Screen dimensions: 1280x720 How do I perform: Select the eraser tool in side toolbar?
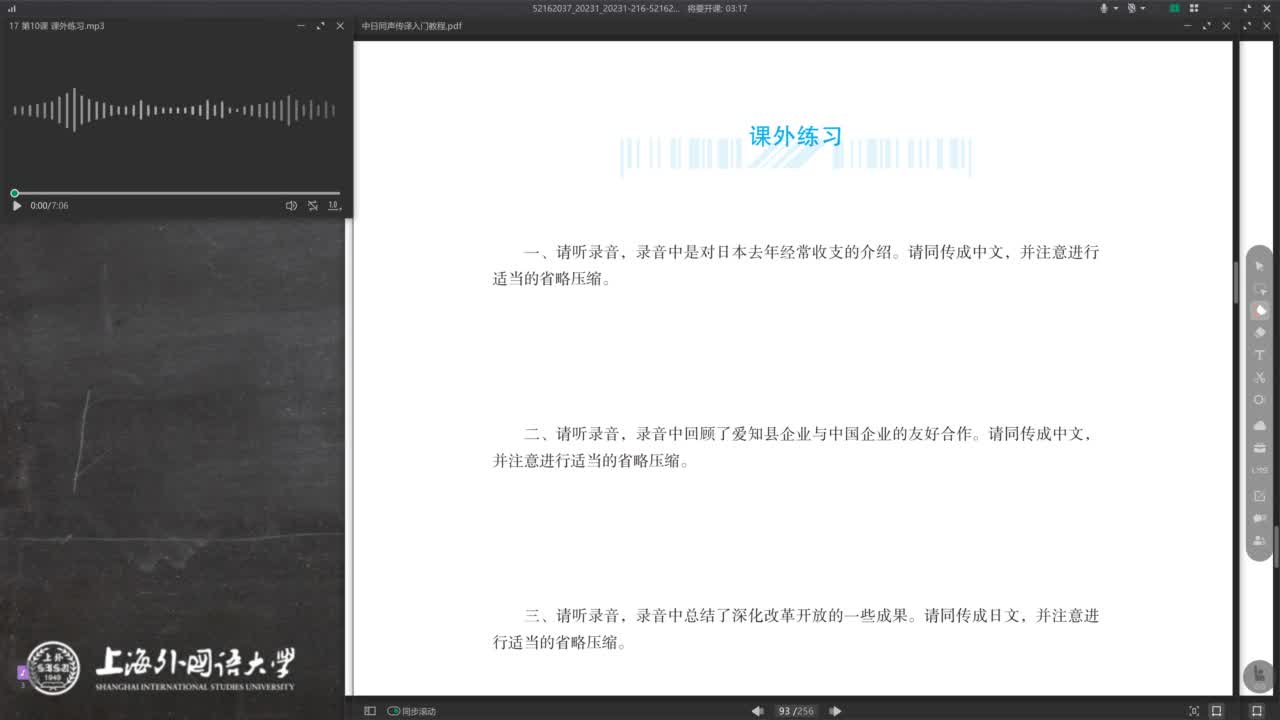(x=1260, y=332)
